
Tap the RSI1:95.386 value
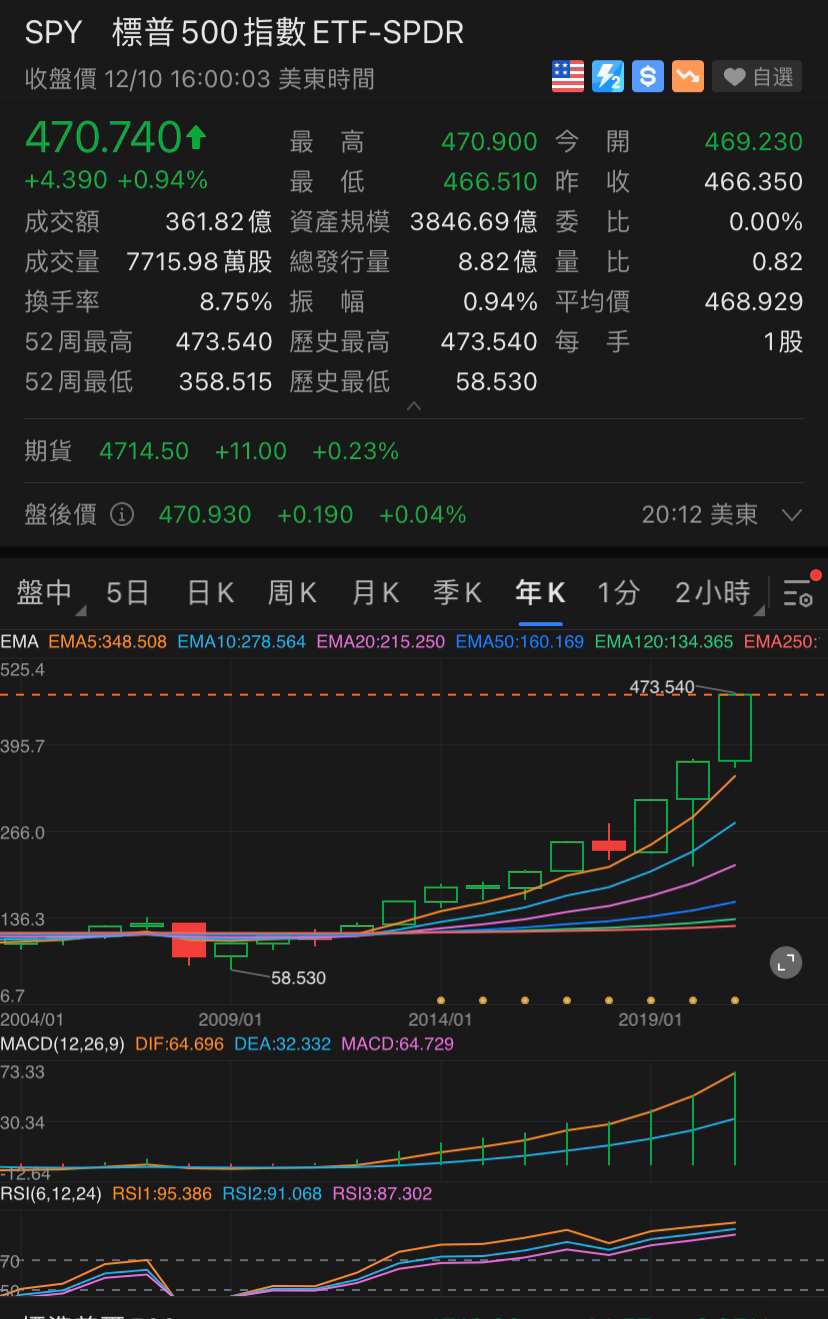(x=162, y=1194)
